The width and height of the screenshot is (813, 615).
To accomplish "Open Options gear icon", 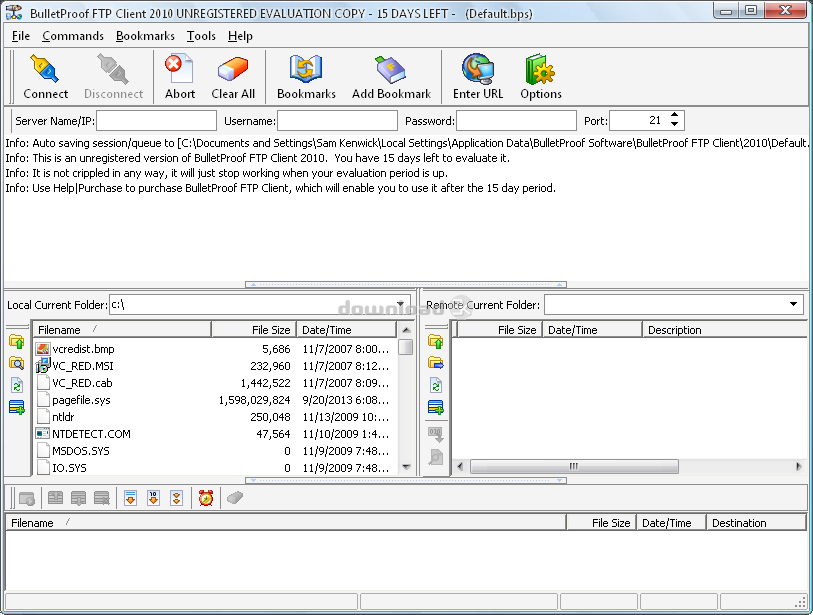I will coord(540,69).
